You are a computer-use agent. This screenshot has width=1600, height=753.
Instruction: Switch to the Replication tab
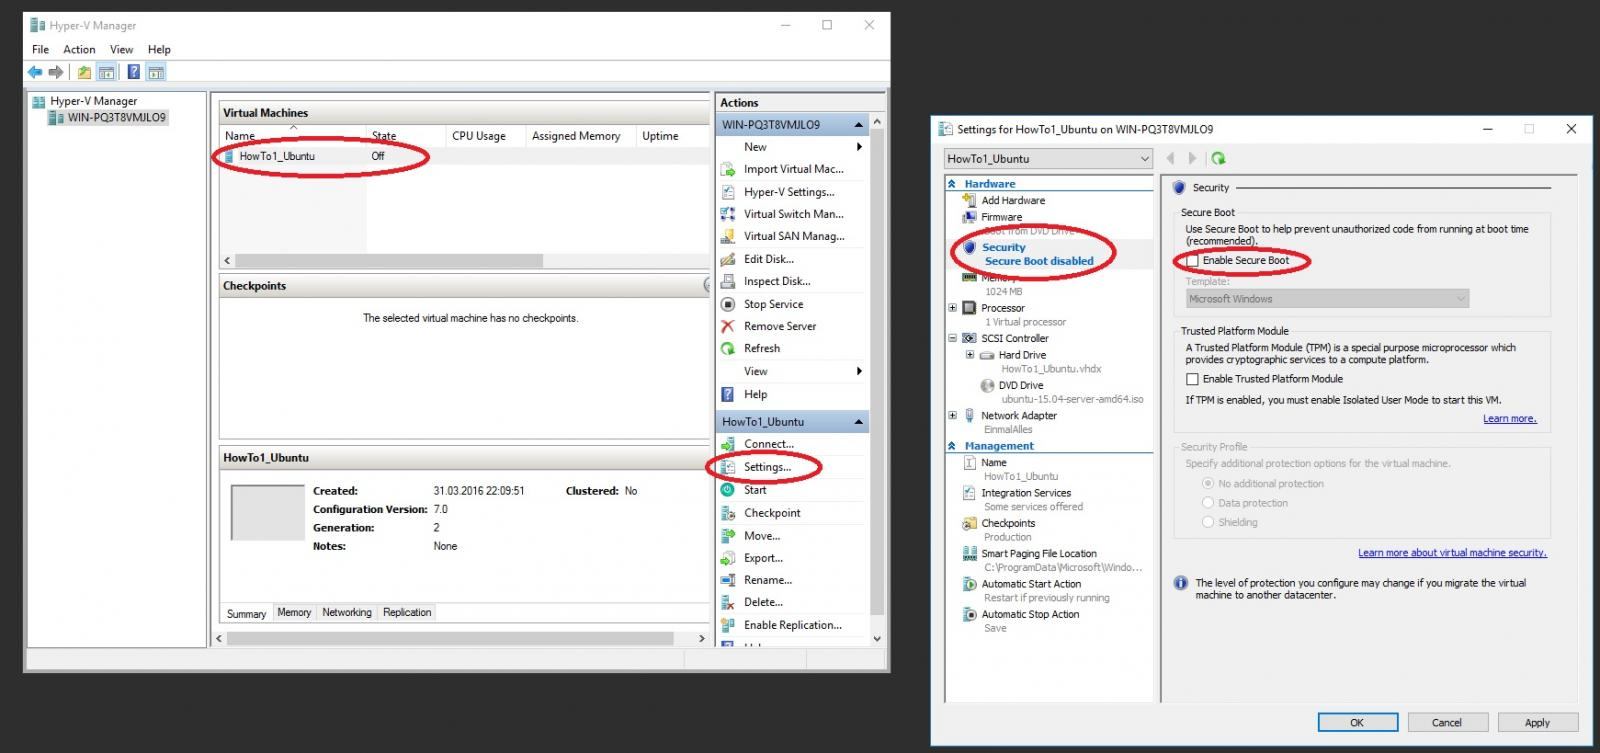coord(407,612)
